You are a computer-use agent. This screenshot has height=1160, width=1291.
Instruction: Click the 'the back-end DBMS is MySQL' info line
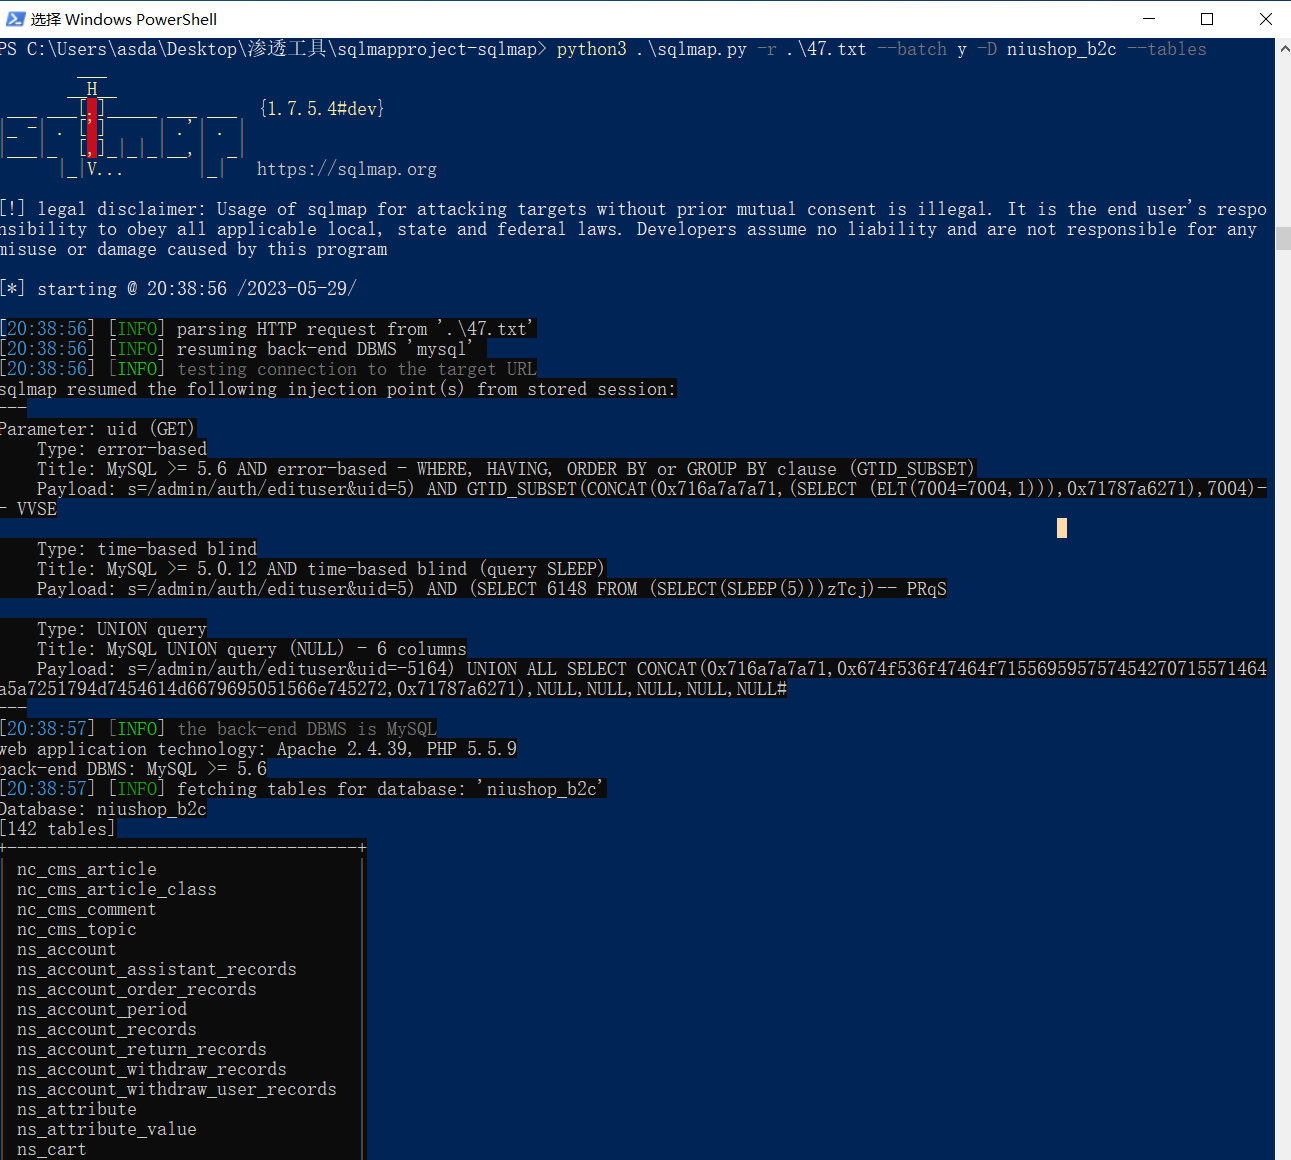point(218,729)
